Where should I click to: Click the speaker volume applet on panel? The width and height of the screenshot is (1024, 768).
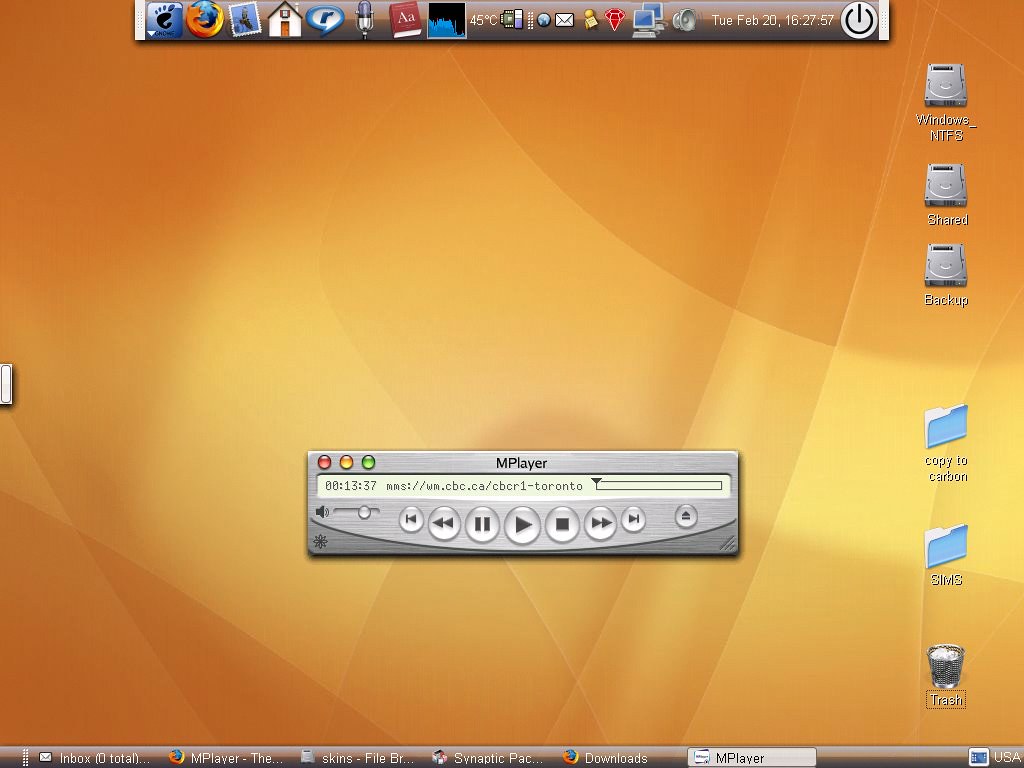[686, 20]
